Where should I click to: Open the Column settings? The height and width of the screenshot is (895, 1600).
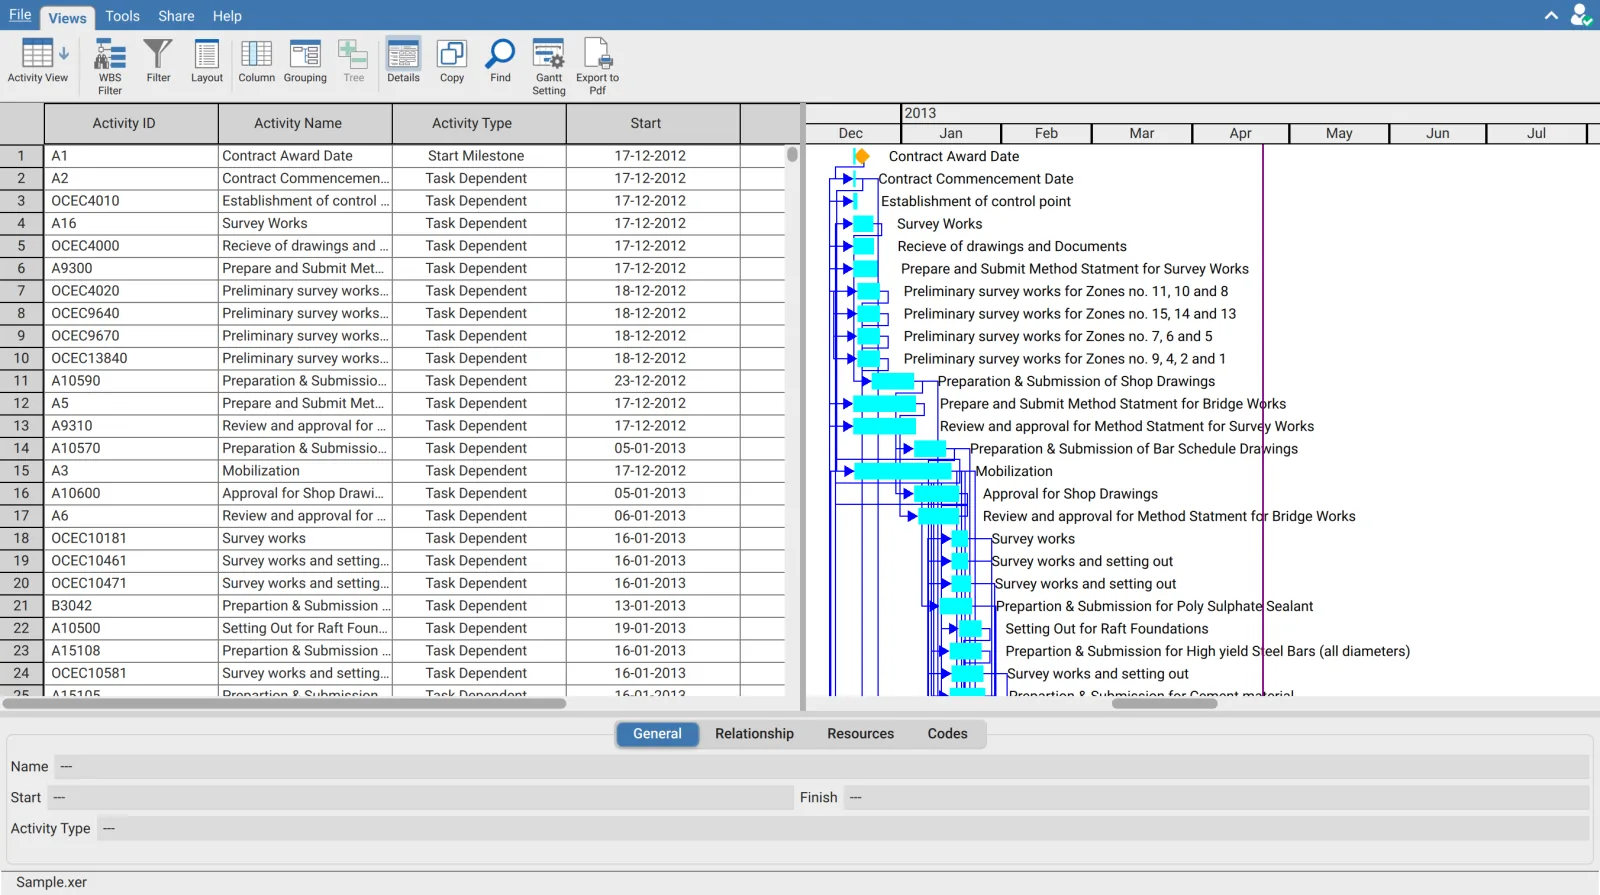[x=256, y=62]
